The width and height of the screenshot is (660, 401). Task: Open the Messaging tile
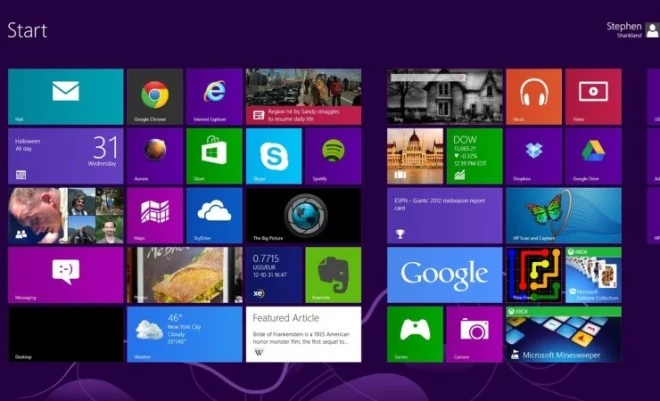[x=66, y=275]
